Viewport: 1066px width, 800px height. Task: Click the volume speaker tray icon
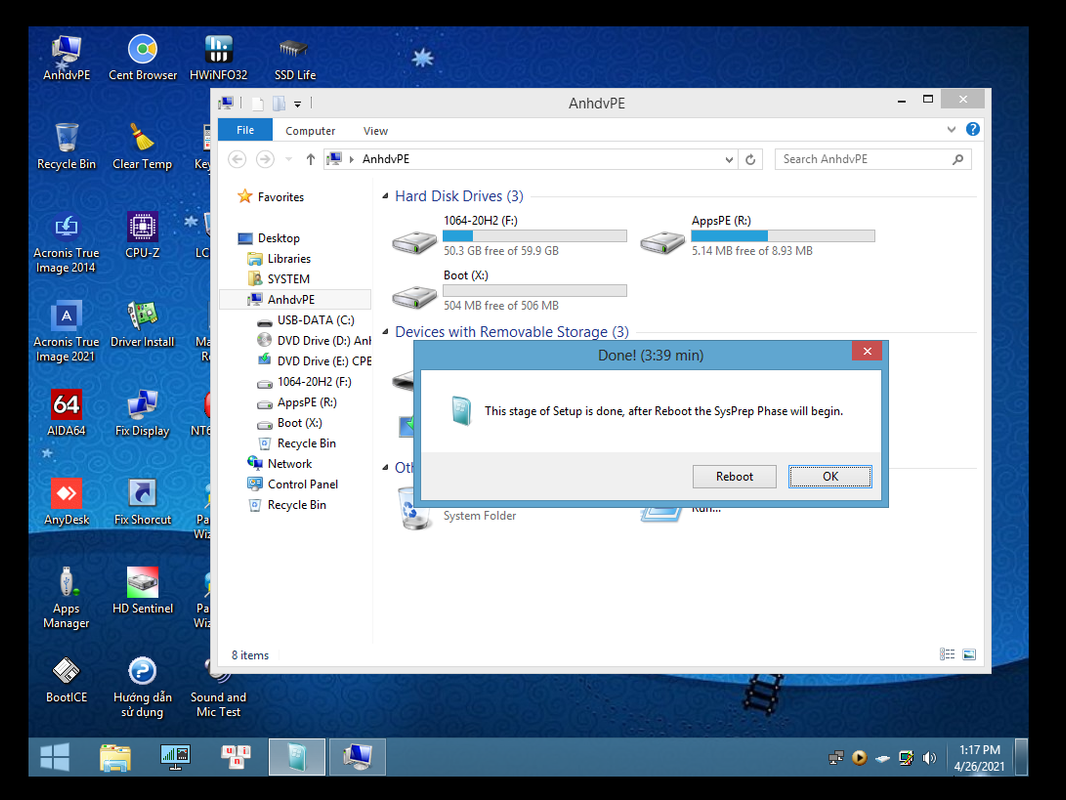pyautogui.click(x=929, y=758)
